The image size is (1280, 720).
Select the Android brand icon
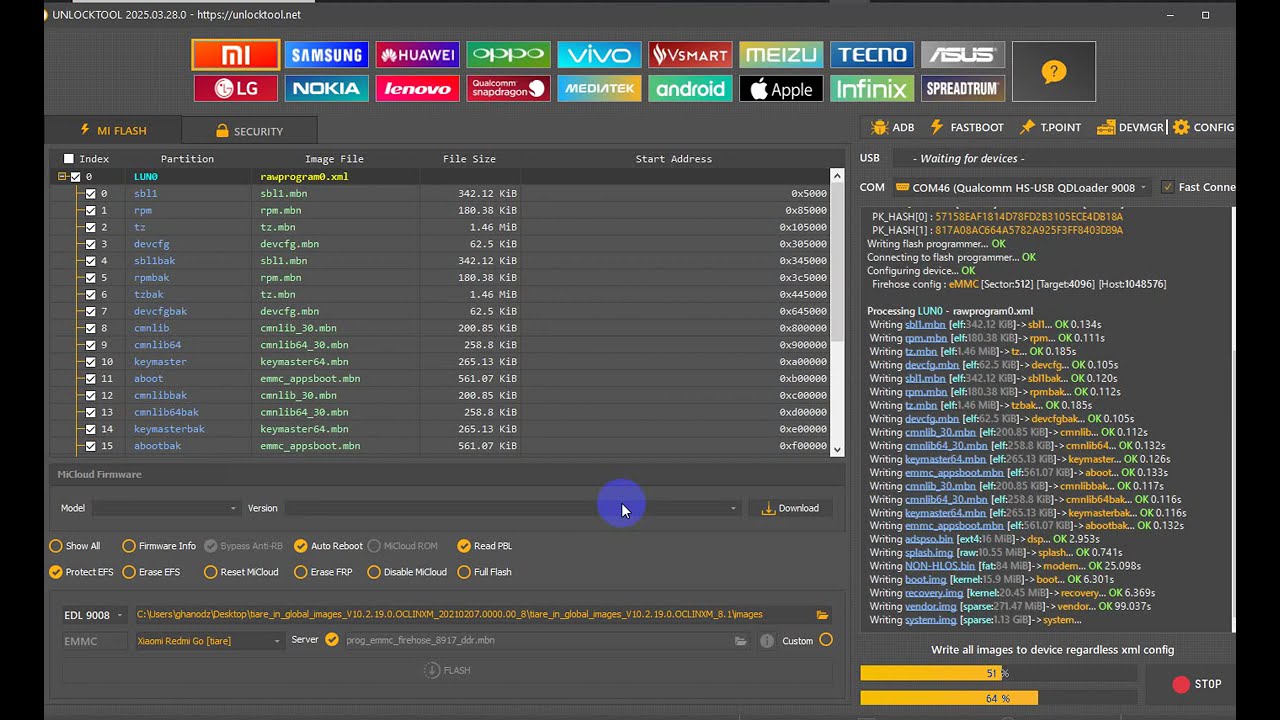690,89
